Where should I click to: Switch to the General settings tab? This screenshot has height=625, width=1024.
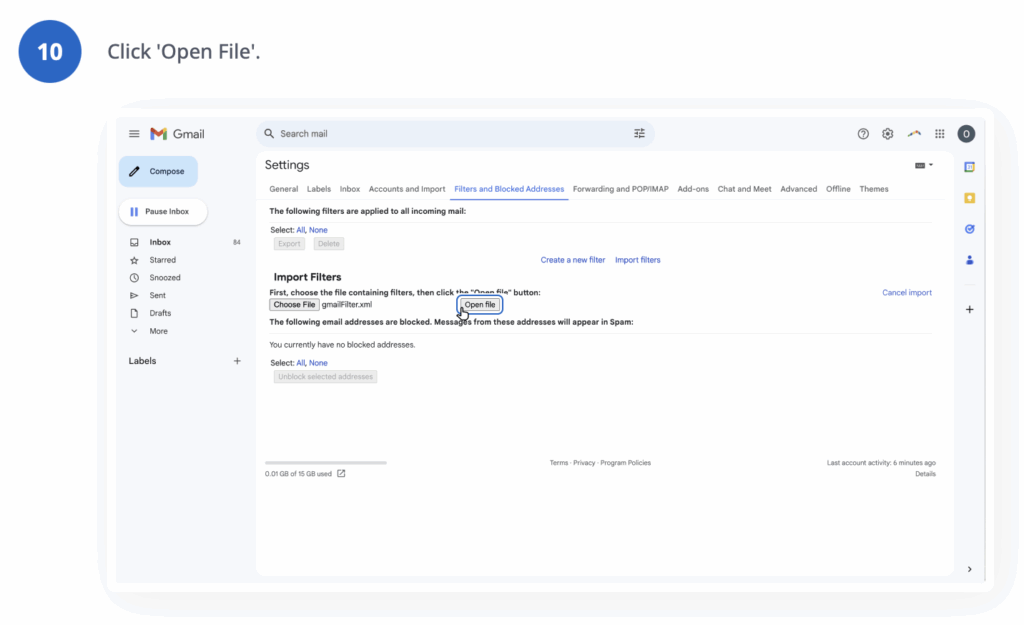tap(283, 188)
